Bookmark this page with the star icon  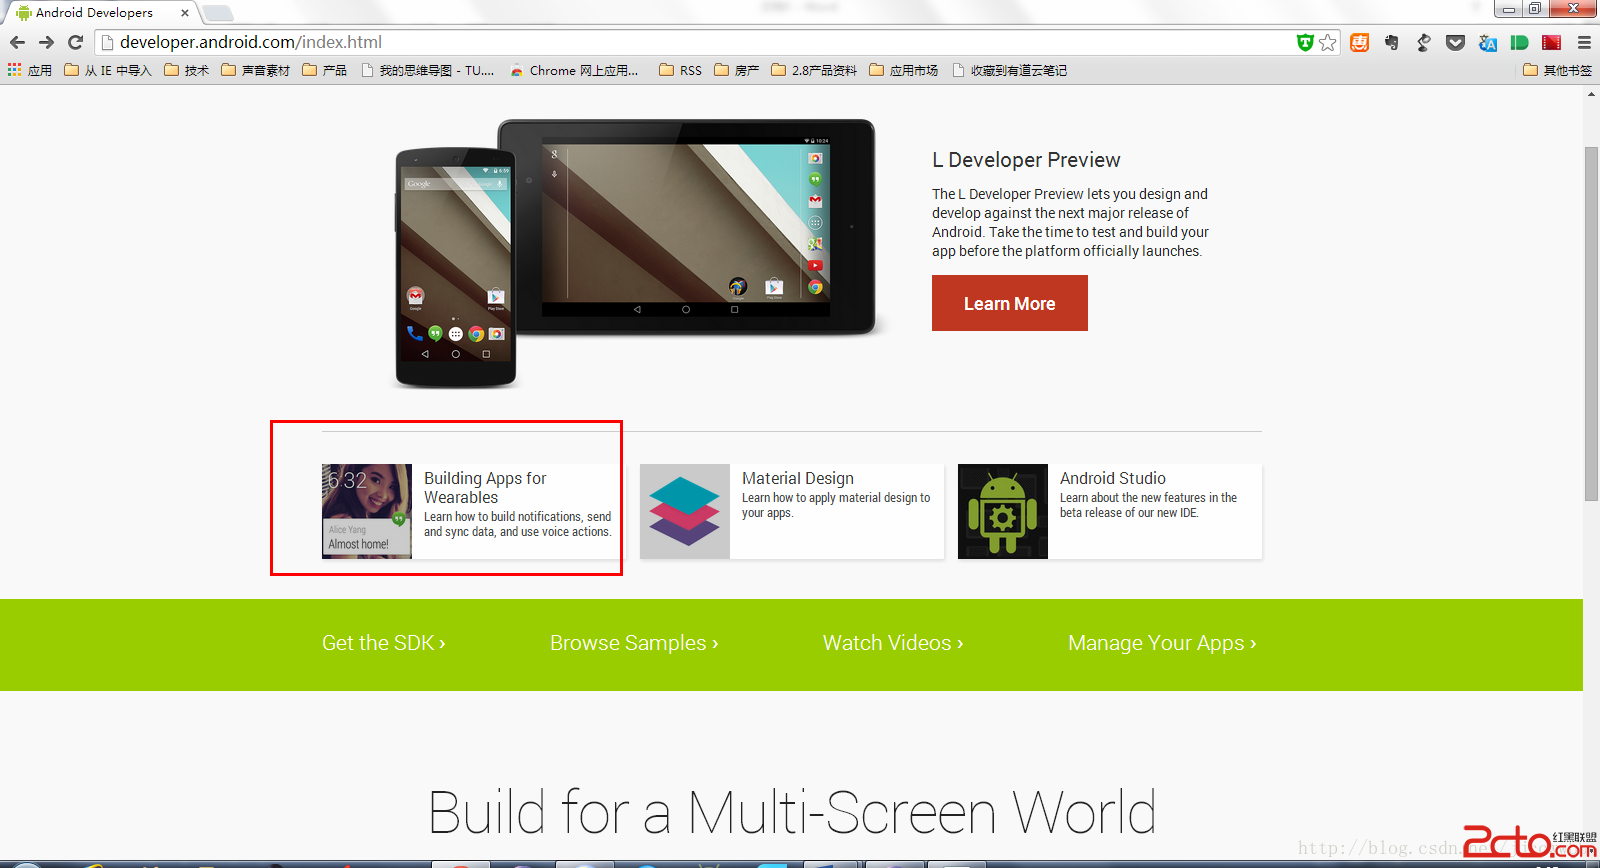click(1327, 42)
